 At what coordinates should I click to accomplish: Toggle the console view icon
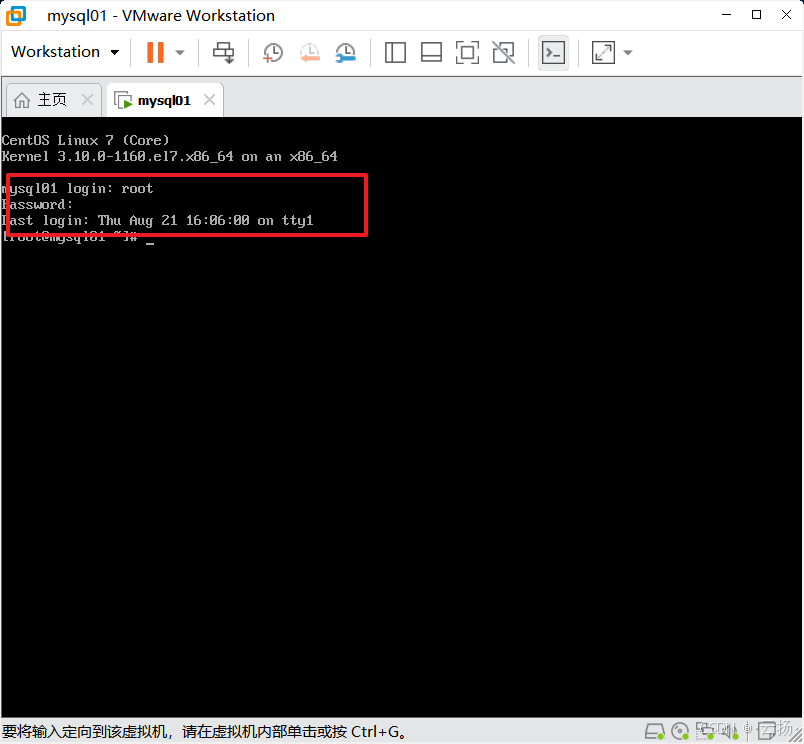click(553, 52)
